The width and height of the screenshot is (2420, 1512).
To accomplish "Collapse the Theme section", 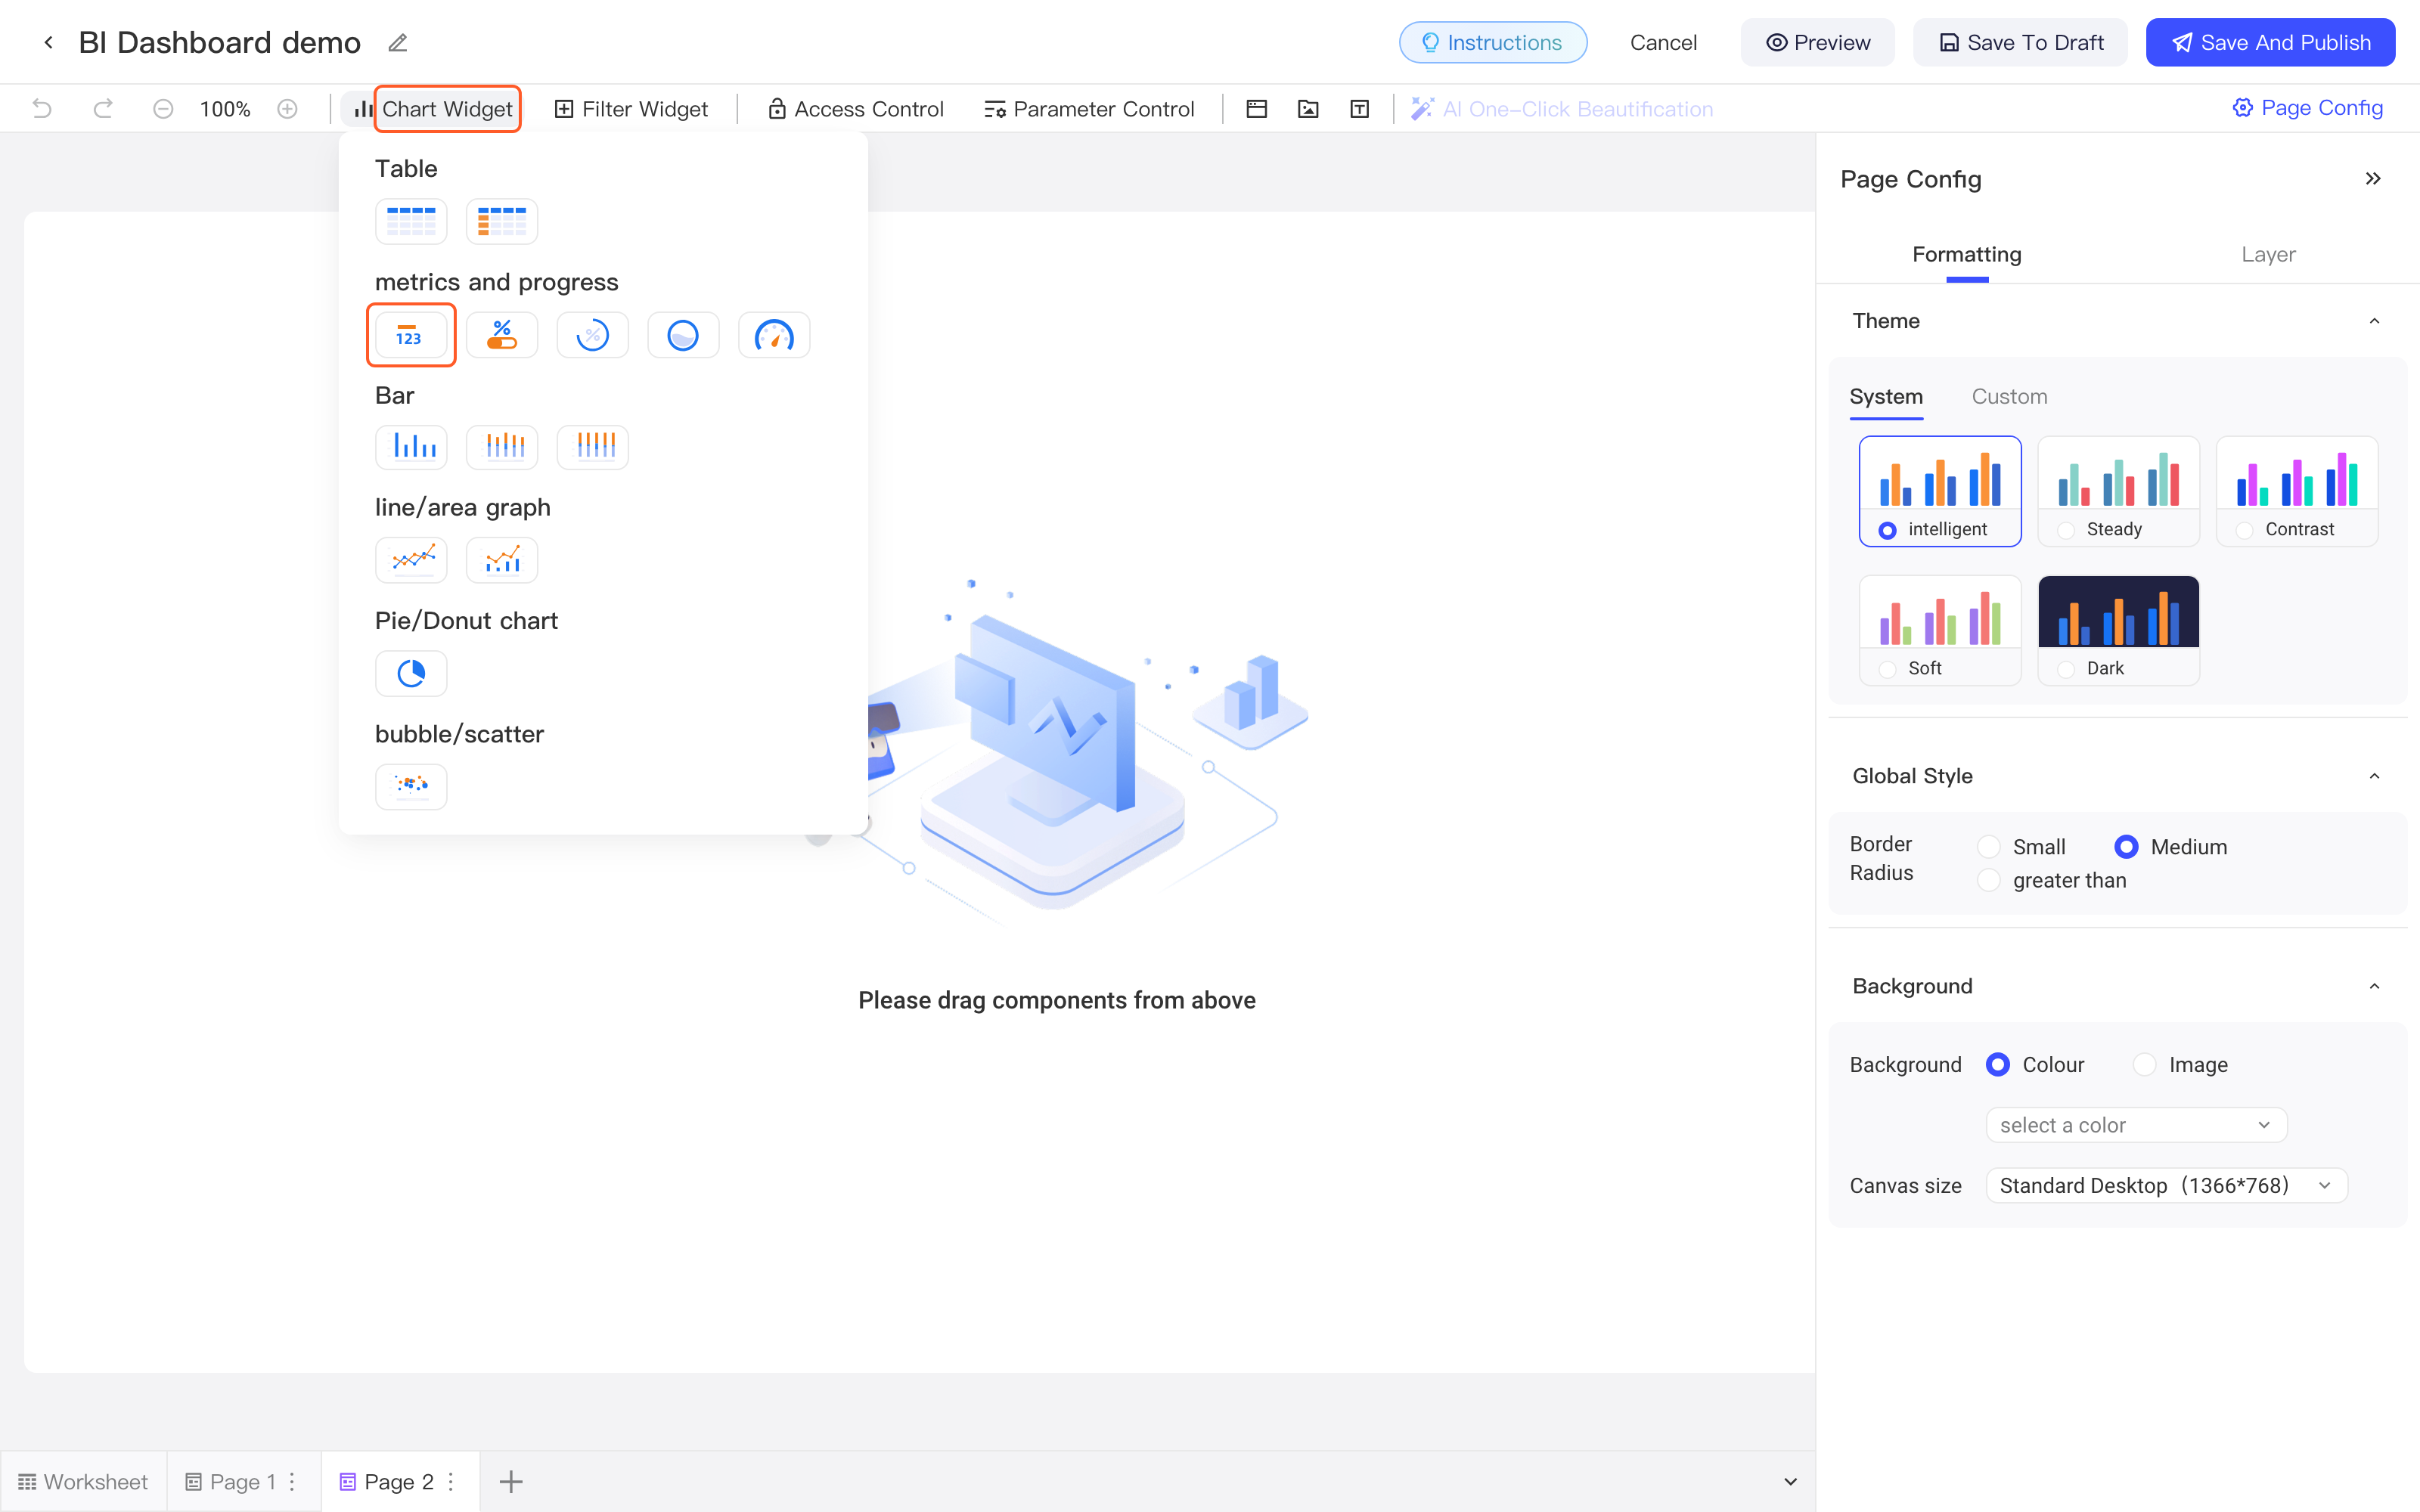I will [2374, 321].
